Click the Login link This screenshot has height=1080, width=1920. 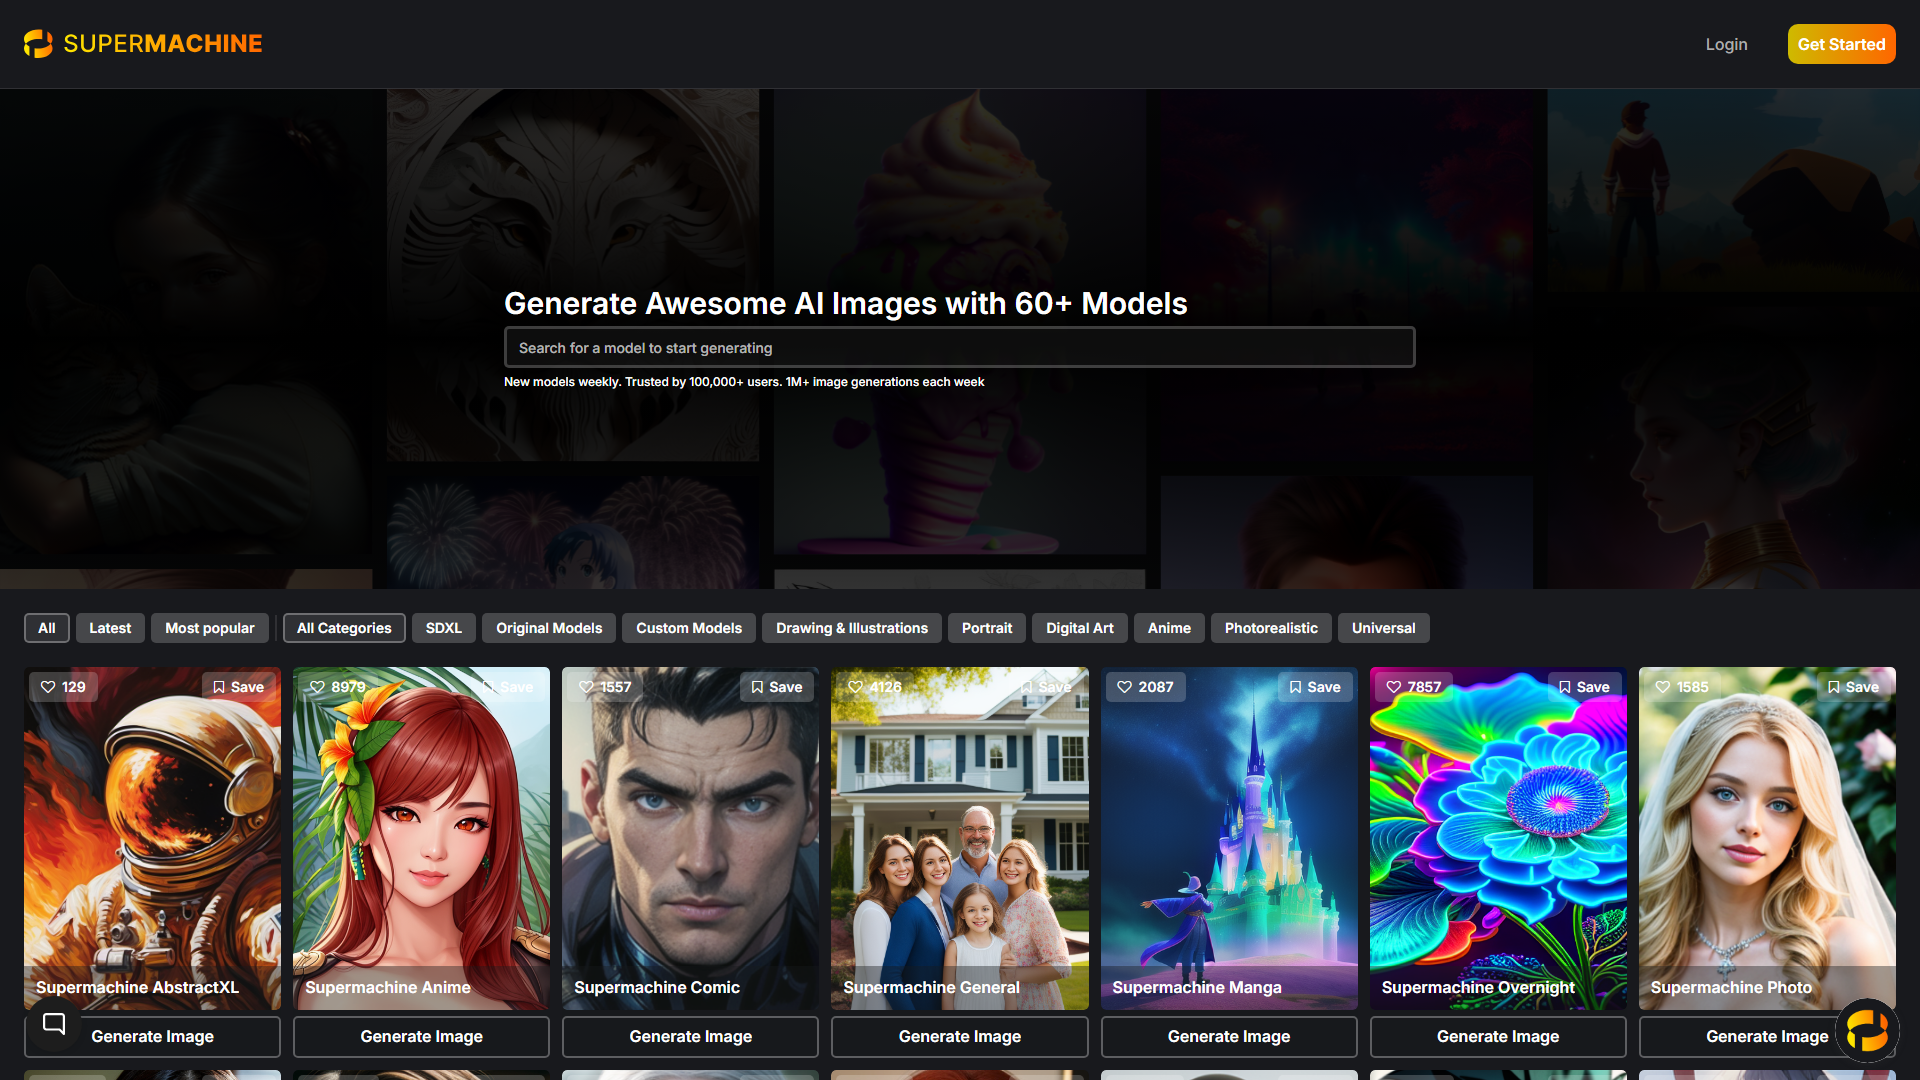[1726, 44]
